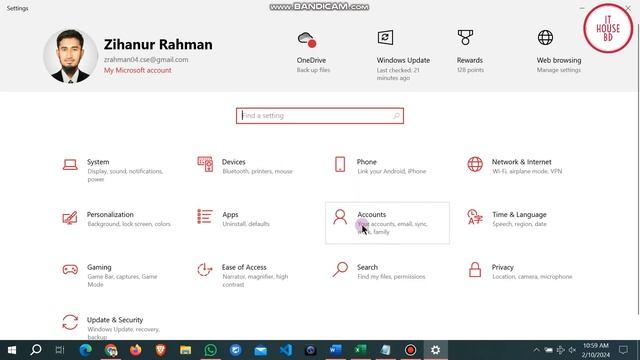Open the Windows Start menu
This screenshot has height=360, width=640.
tap(12, 350)
